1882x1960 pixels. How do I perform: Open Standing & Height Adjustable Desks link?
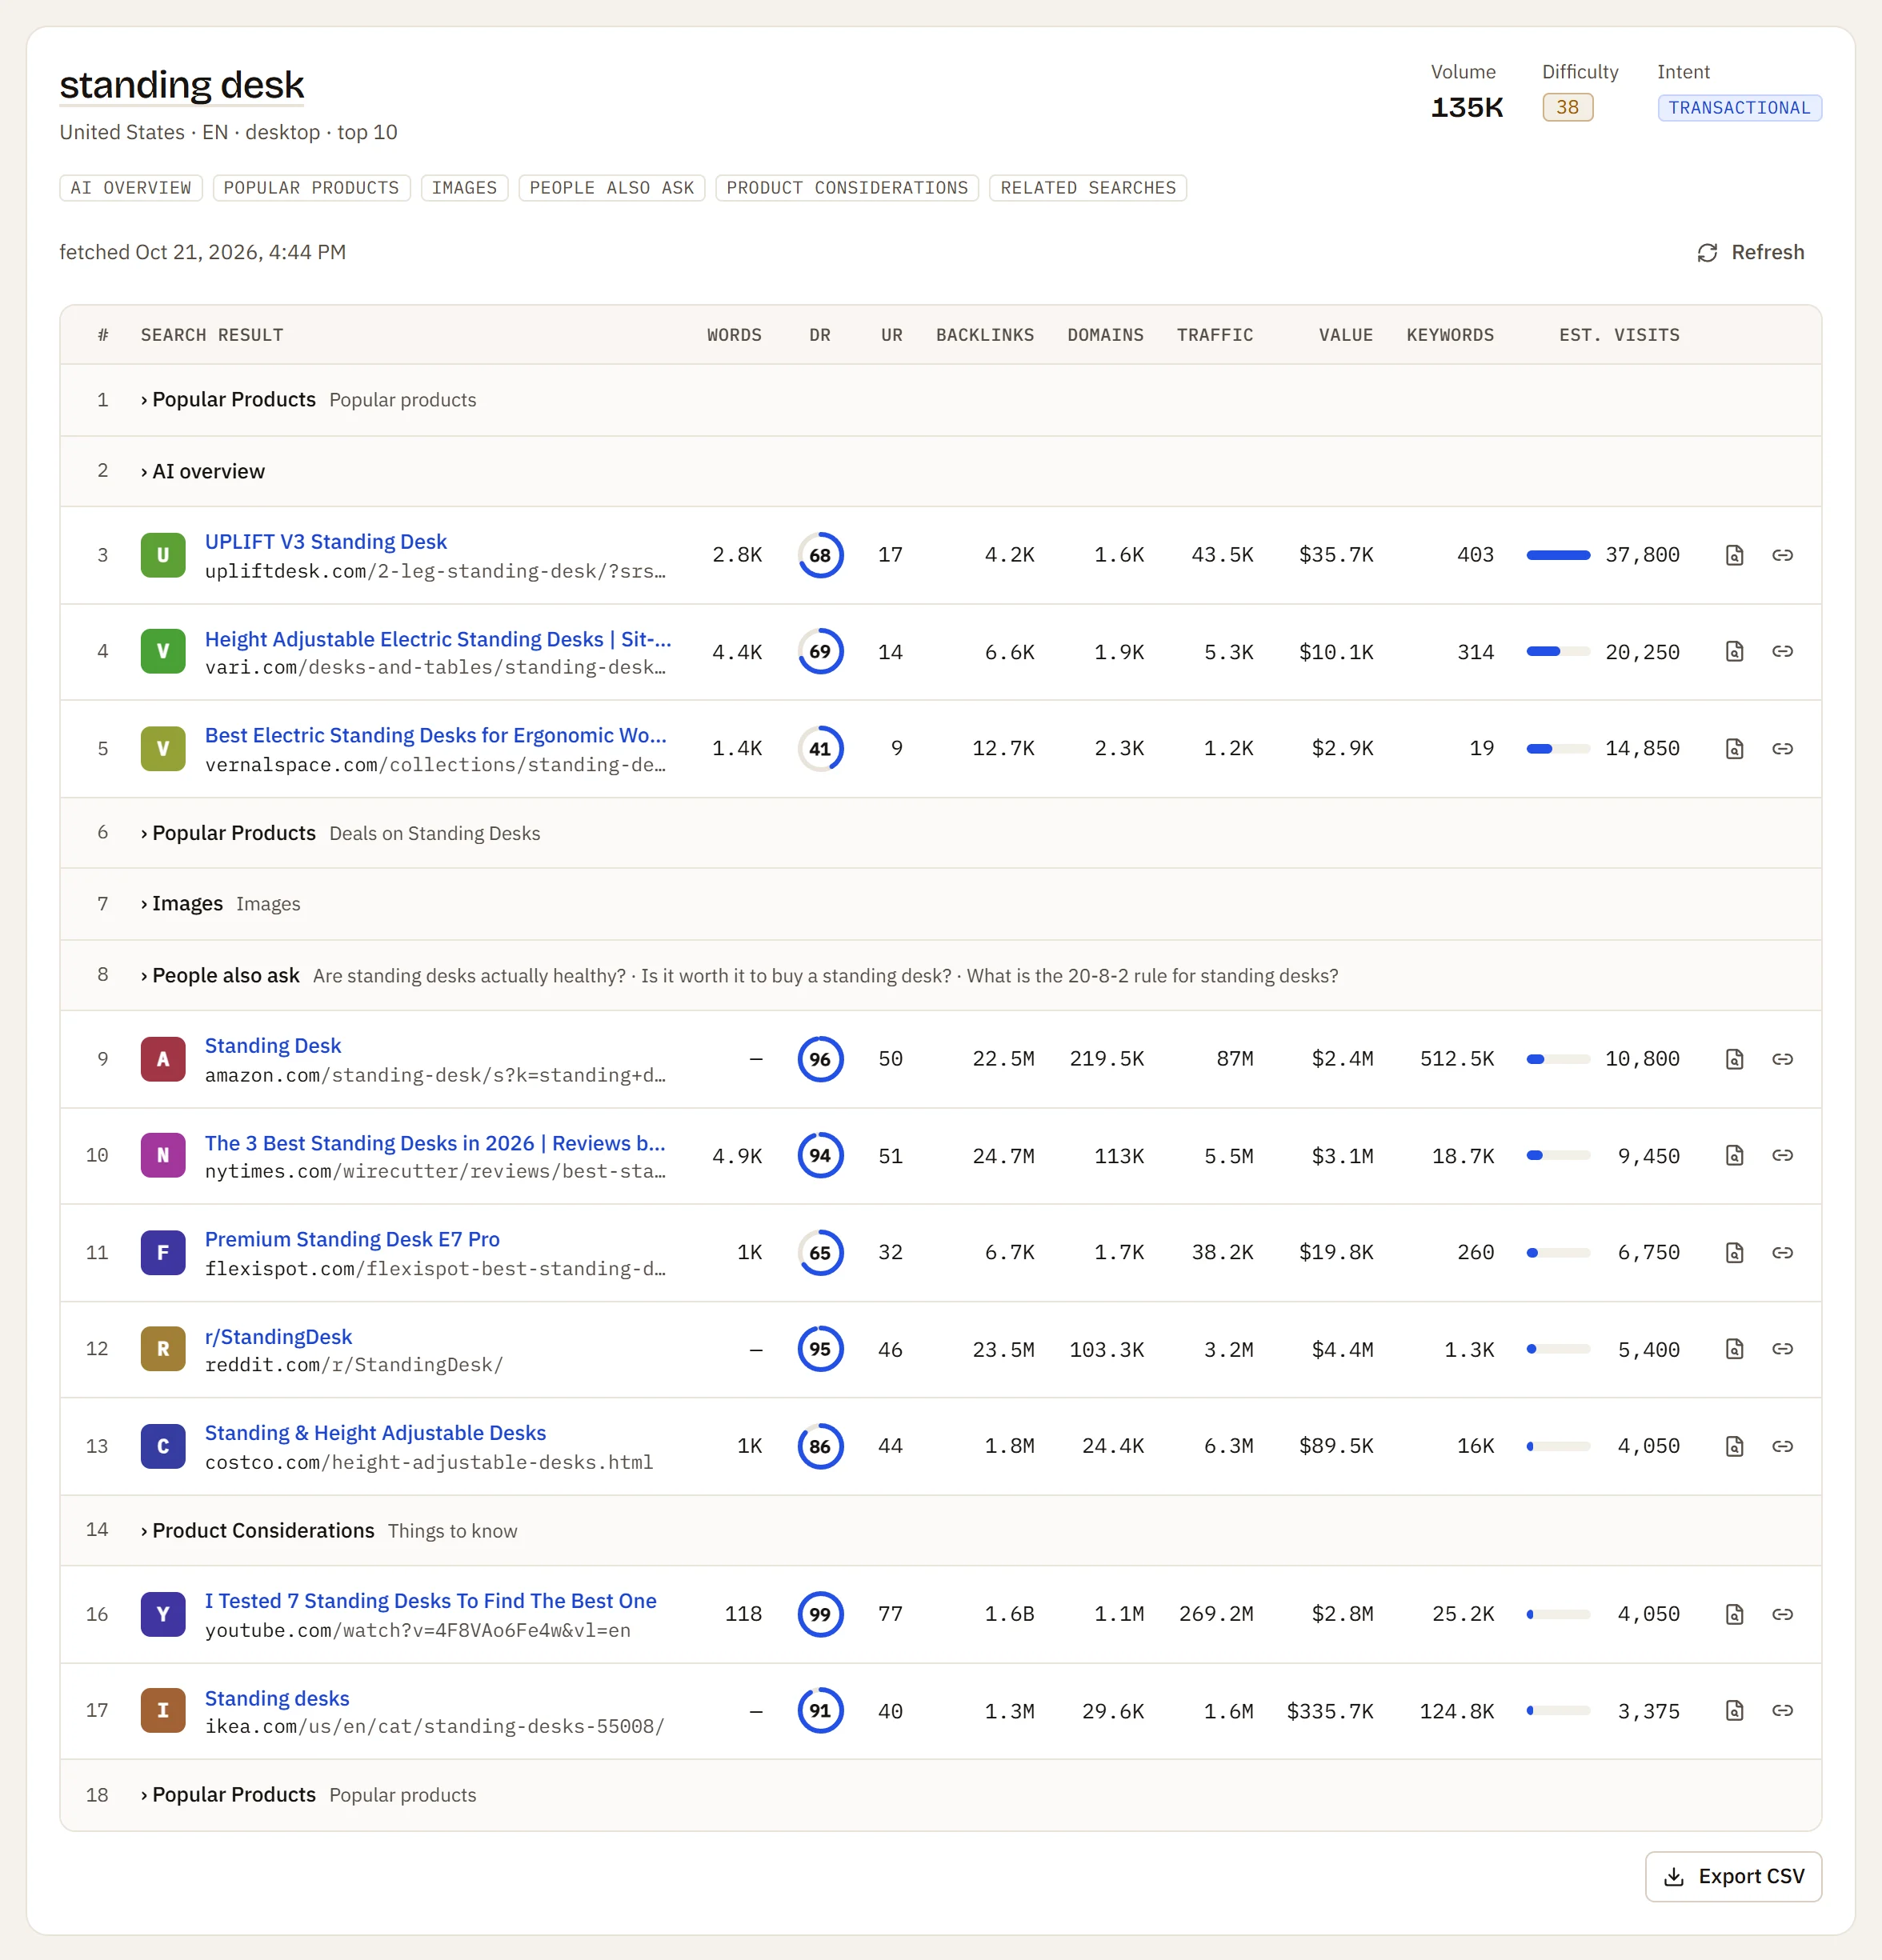coord(375,1433)
